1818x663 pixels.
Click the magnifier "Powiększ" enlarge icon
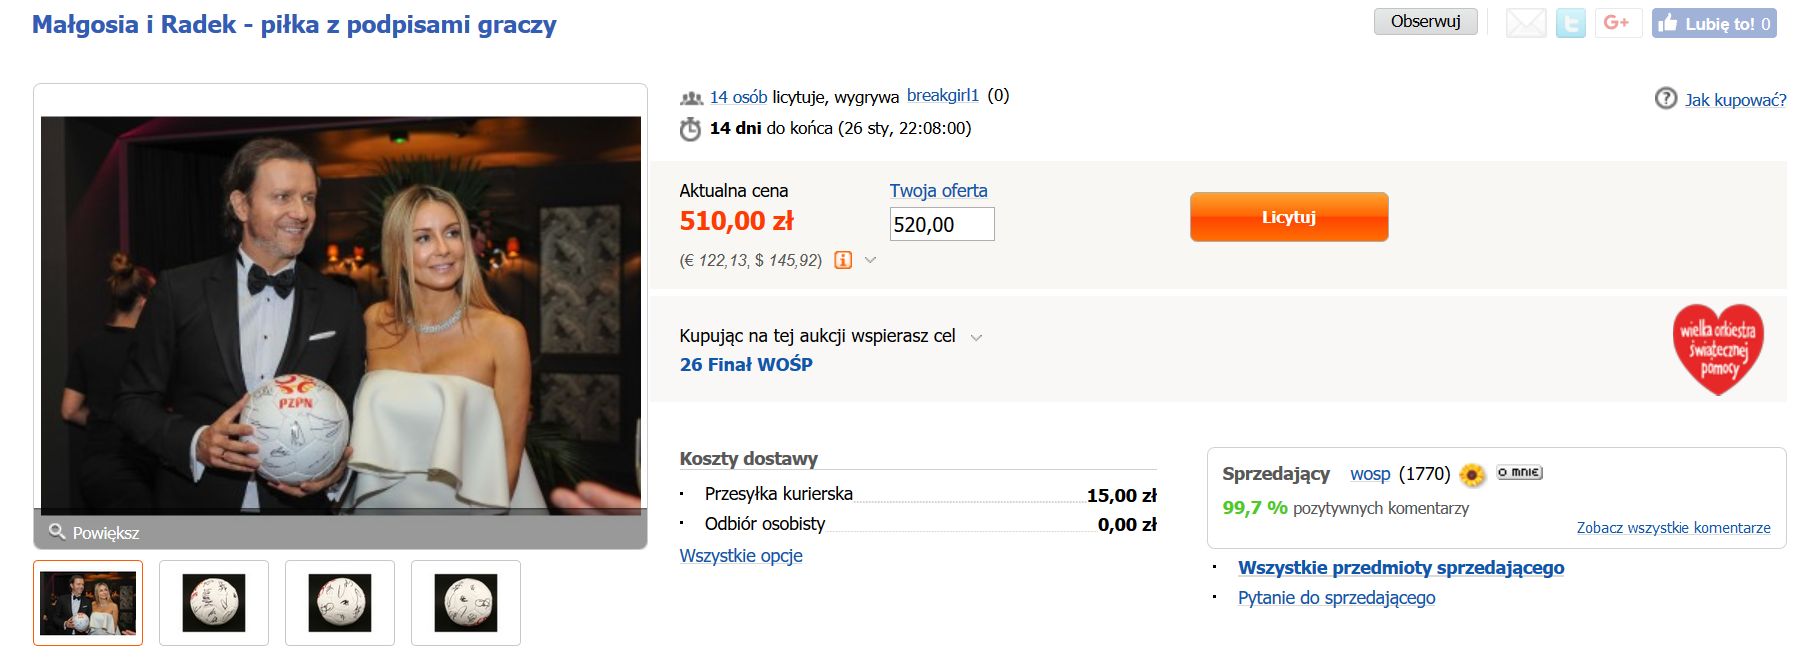point(58,532)
